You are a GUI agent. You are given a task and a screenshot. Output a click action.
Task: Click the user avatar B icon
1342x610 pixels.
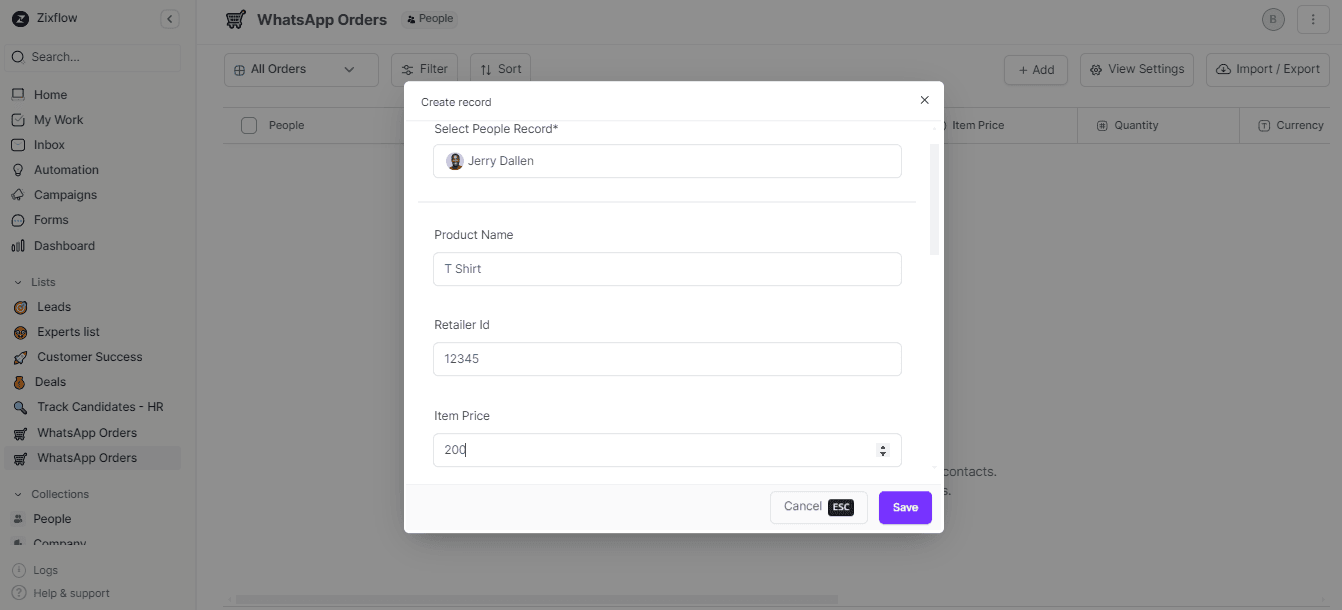[1272, 19]
